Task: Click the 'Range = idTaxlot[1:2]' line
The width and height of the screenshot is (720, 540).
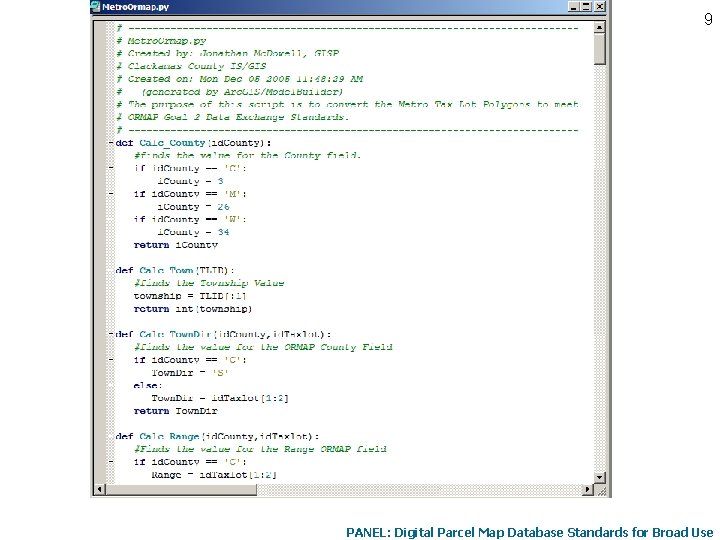Action: 214,475
